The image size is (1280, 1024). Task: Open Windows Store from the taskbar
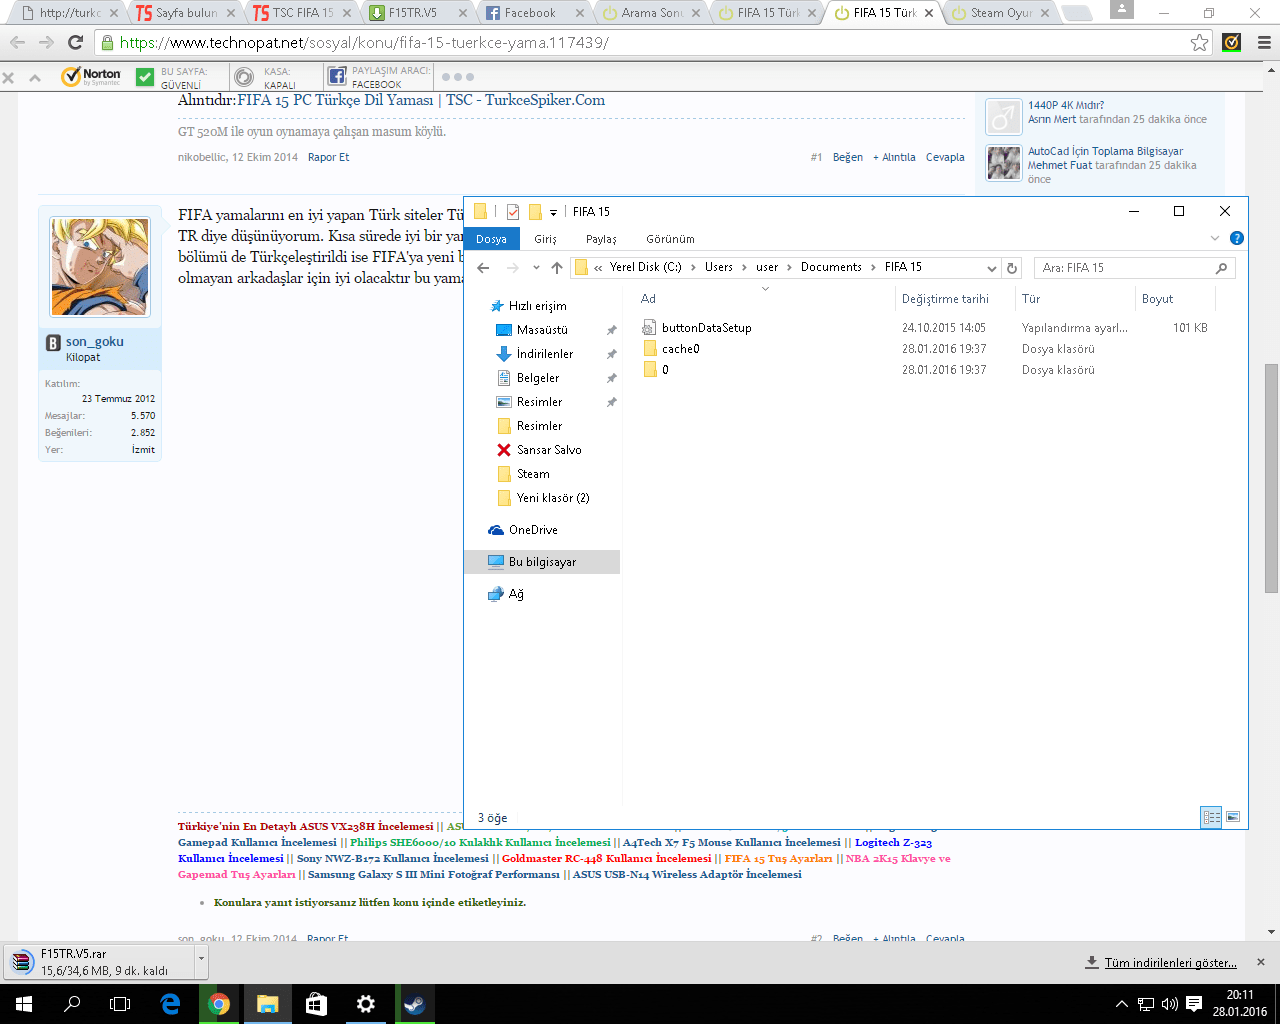pos(316,1004)
